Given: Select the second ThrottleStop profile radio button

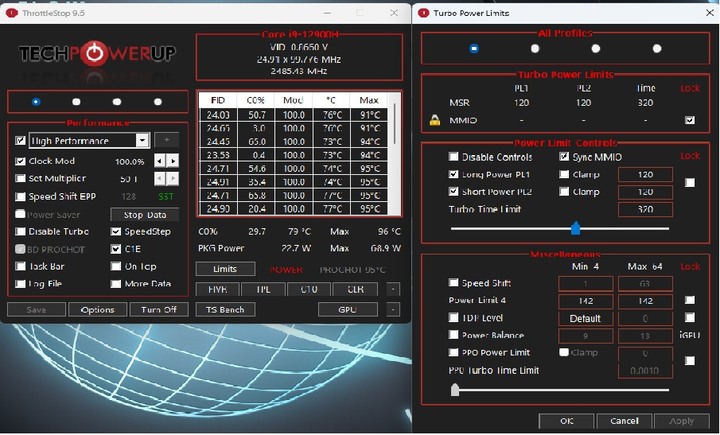Looking at the screenshot, I should [76, 102].
